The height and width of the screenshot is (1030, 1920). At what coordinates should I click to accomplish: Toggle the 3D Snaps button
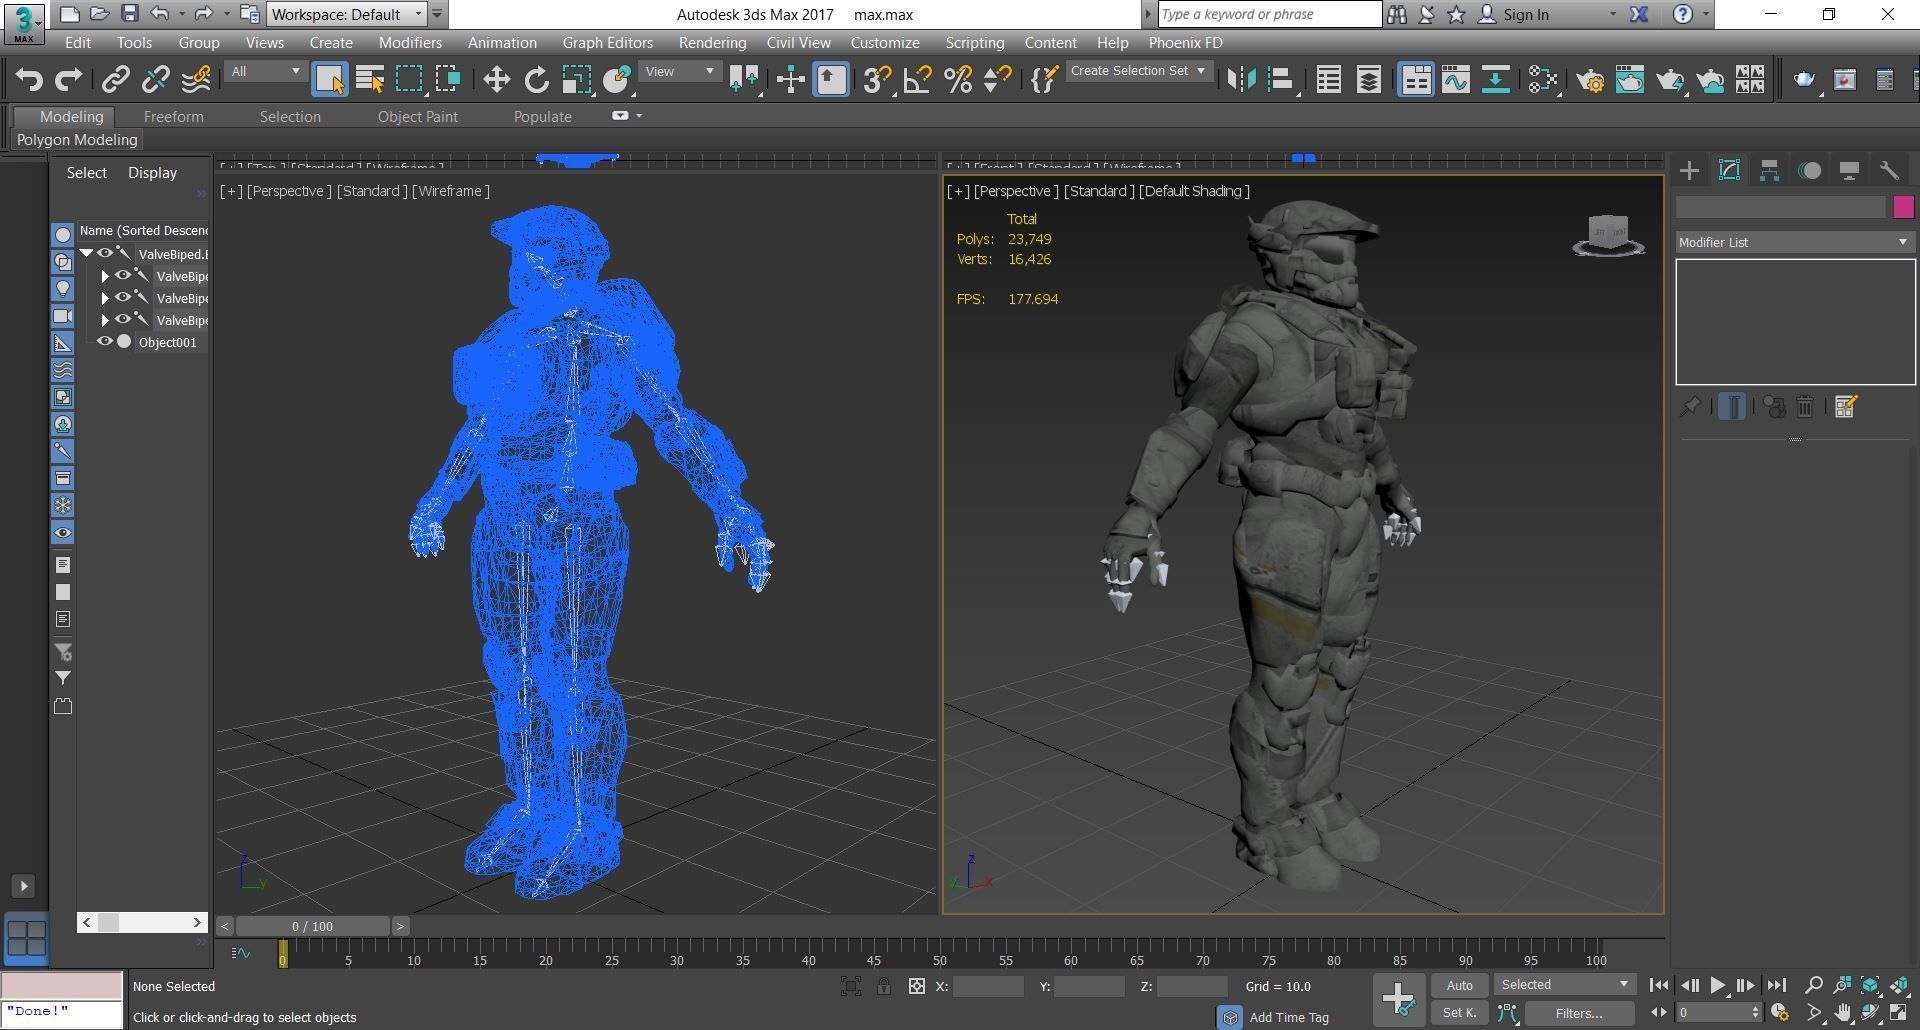pyautogui.click(x=877, y=79)
